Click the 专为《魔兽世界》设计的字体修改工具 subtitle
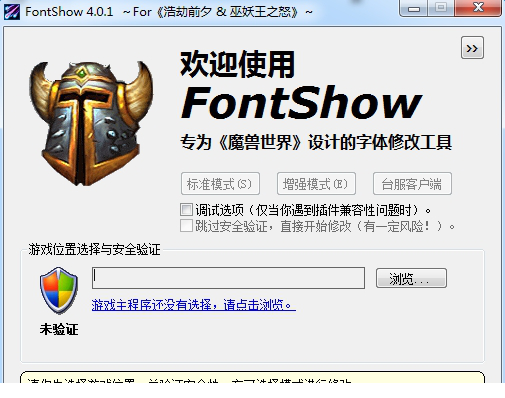The height and width of the screenshot is (398, 505). coord(316,143)
